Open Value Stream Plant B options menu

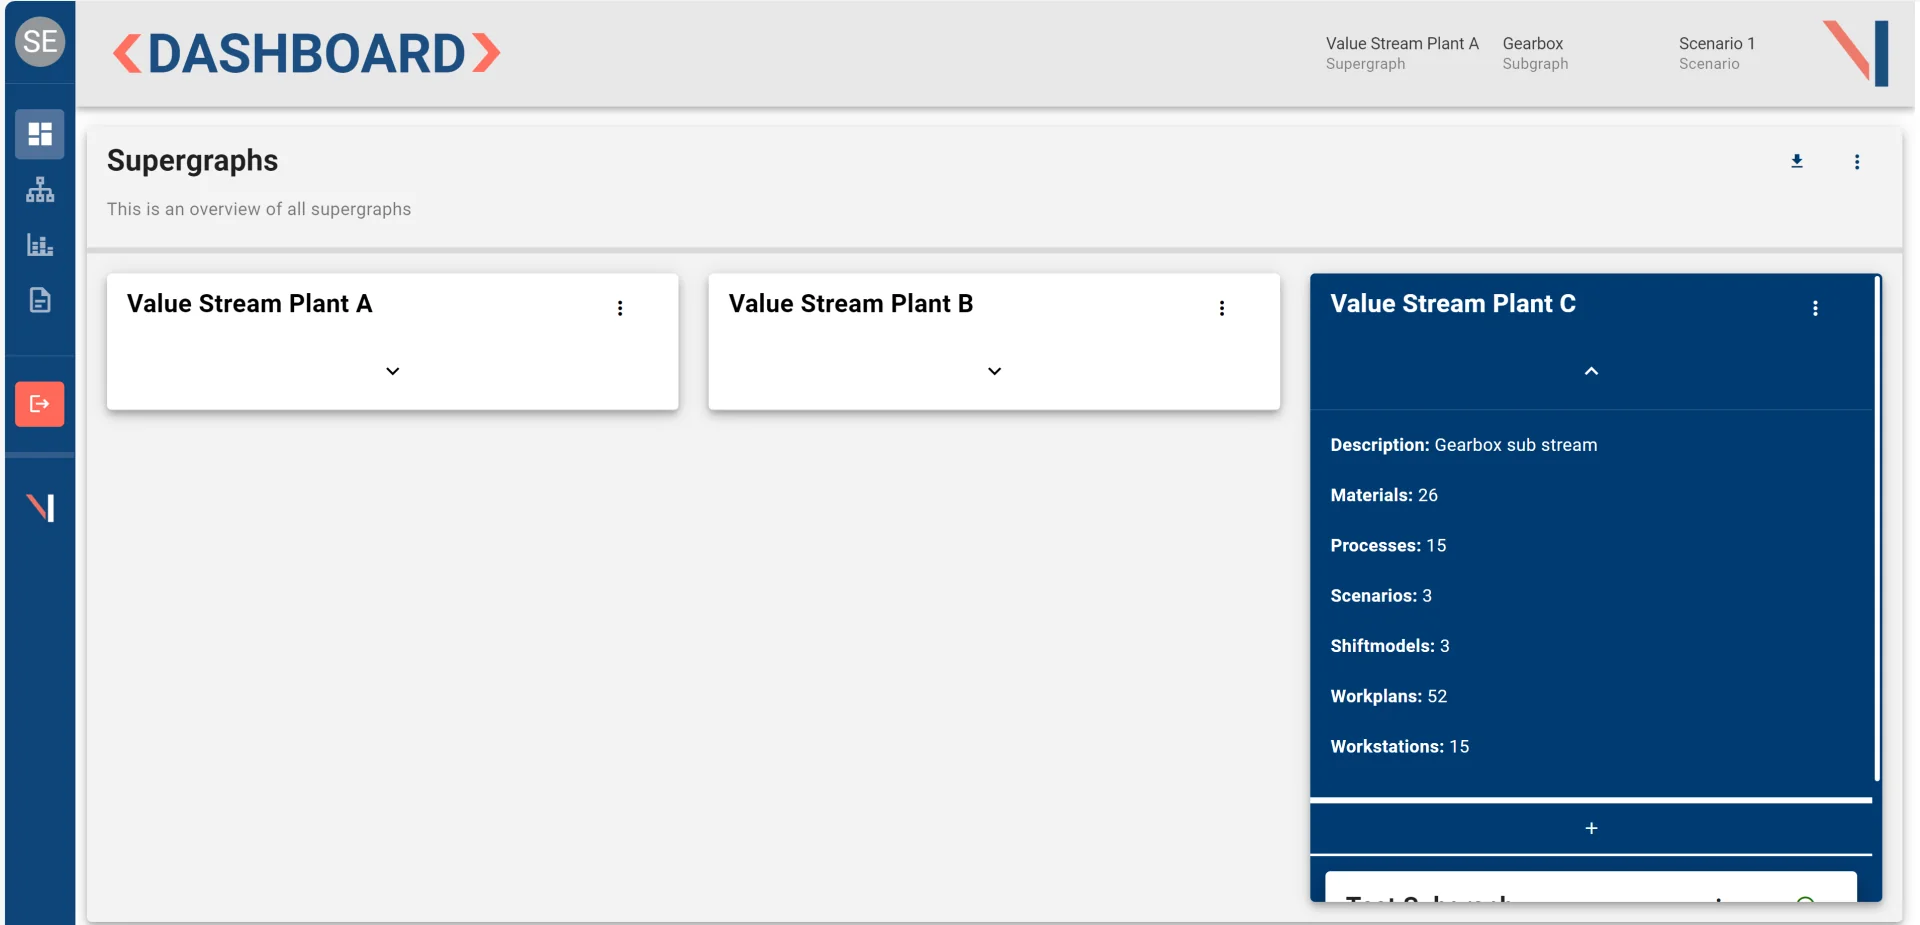(x=1221, y=308)
